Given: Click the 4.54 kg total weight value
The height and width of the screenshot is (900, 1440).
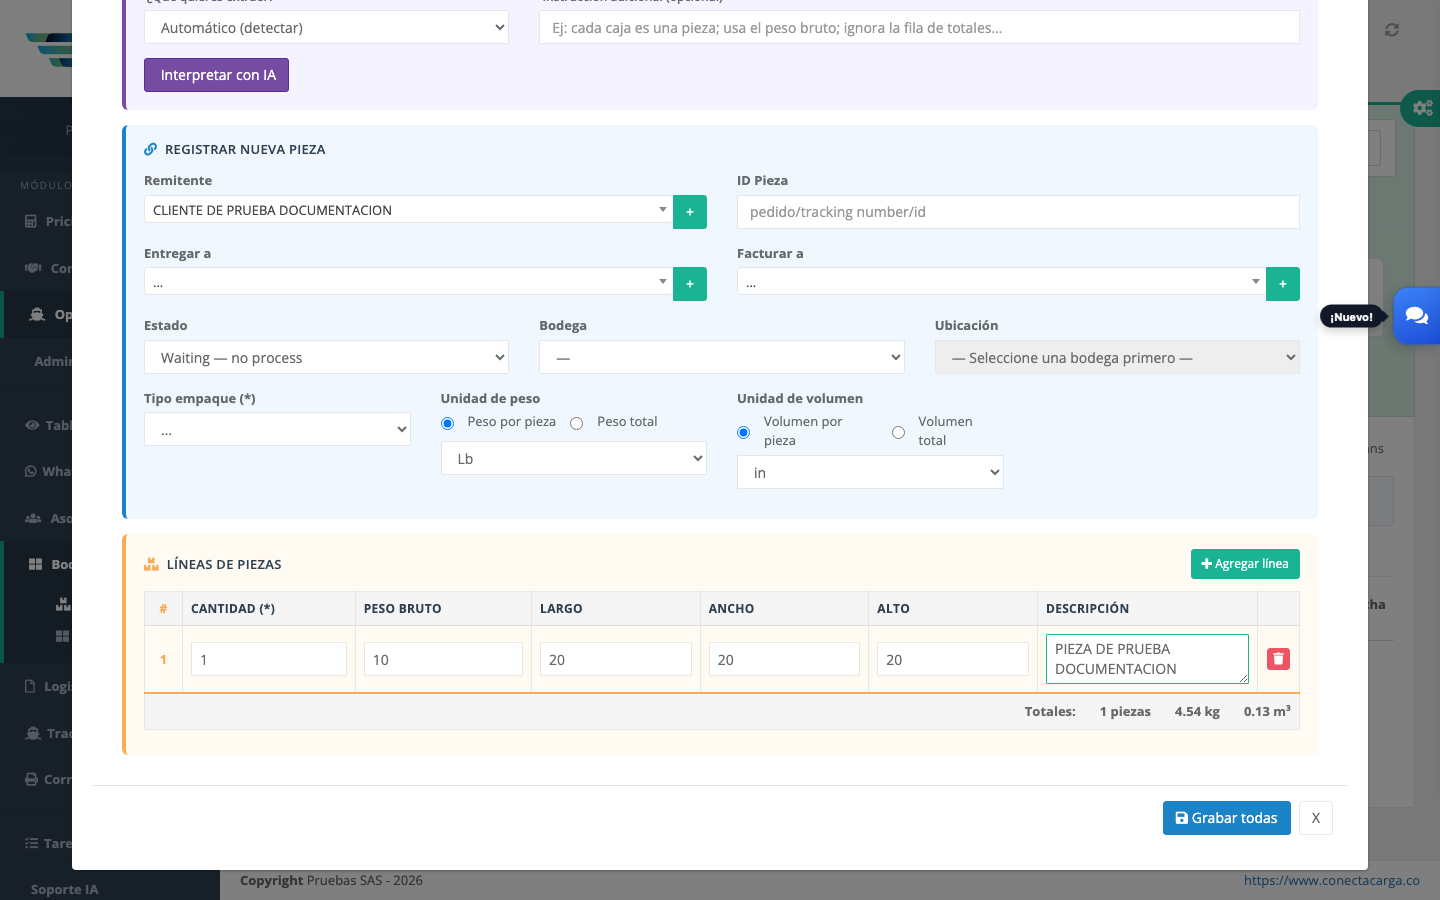Looking at the screenshot, I should point(1197,712).
